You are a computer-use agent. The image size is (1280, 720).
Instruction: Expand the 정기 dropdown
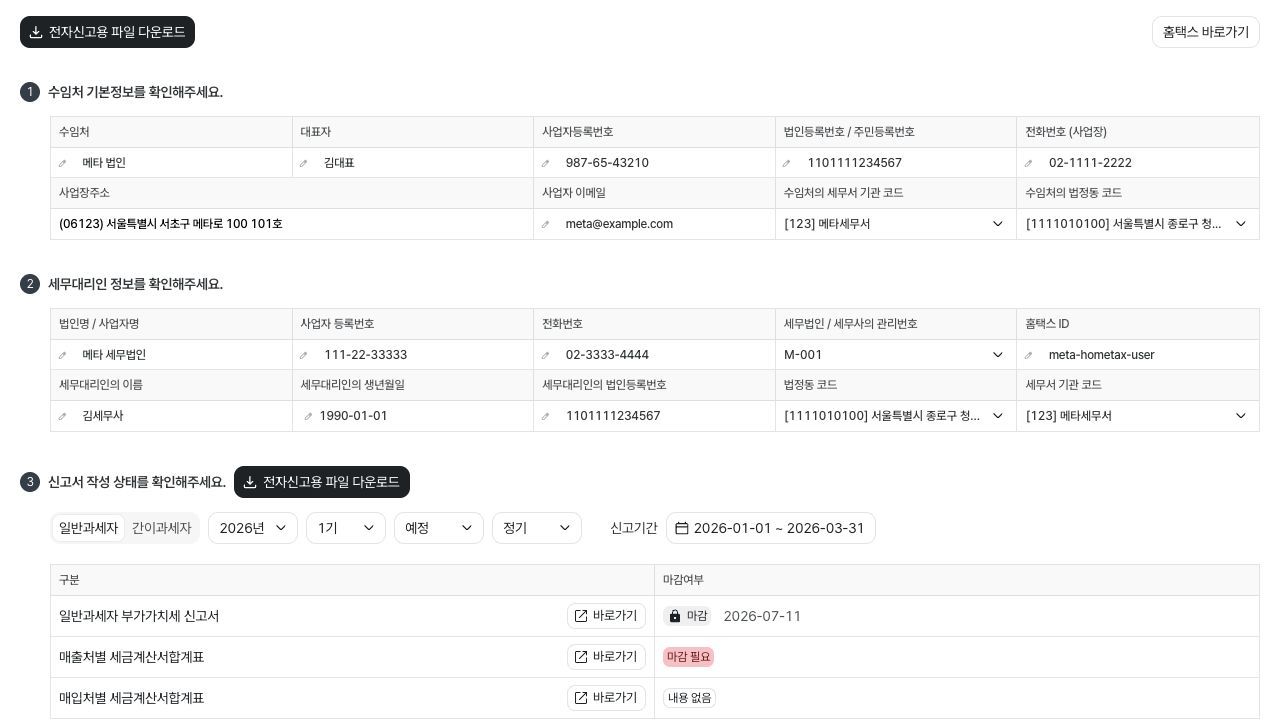(x=537, y=528)
